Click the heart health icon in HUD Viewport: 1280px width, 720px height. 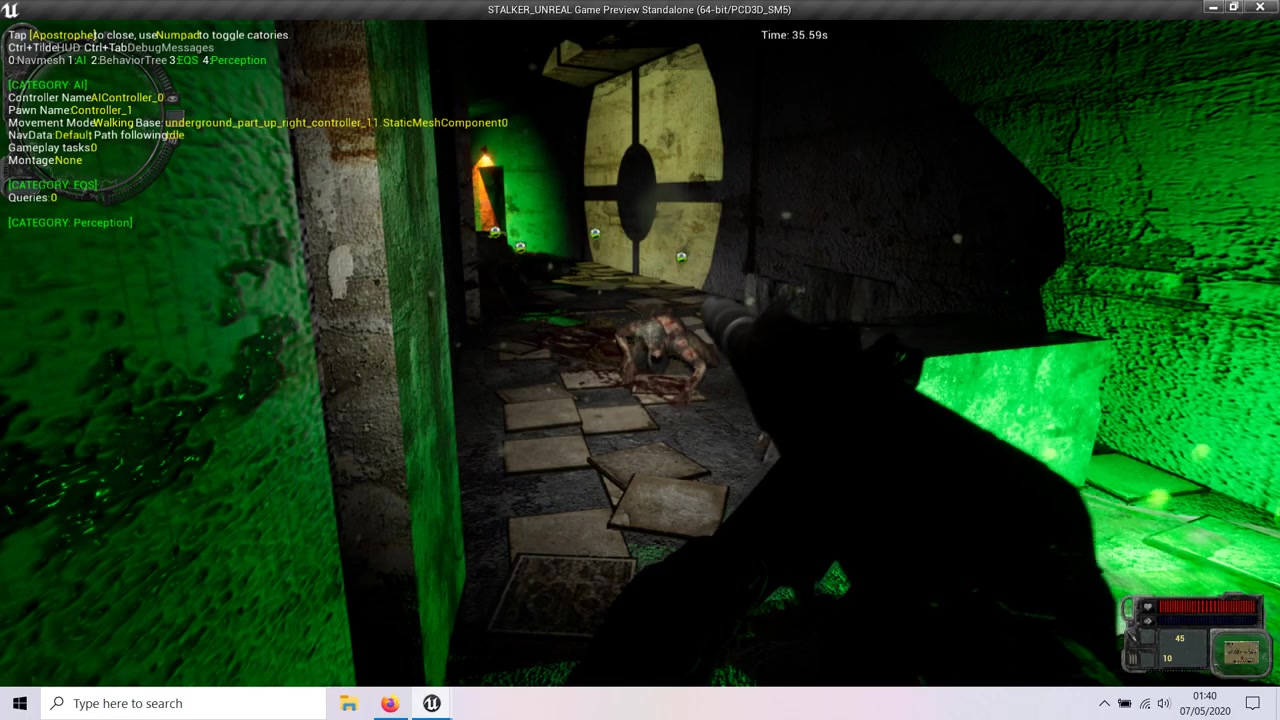1147,607
